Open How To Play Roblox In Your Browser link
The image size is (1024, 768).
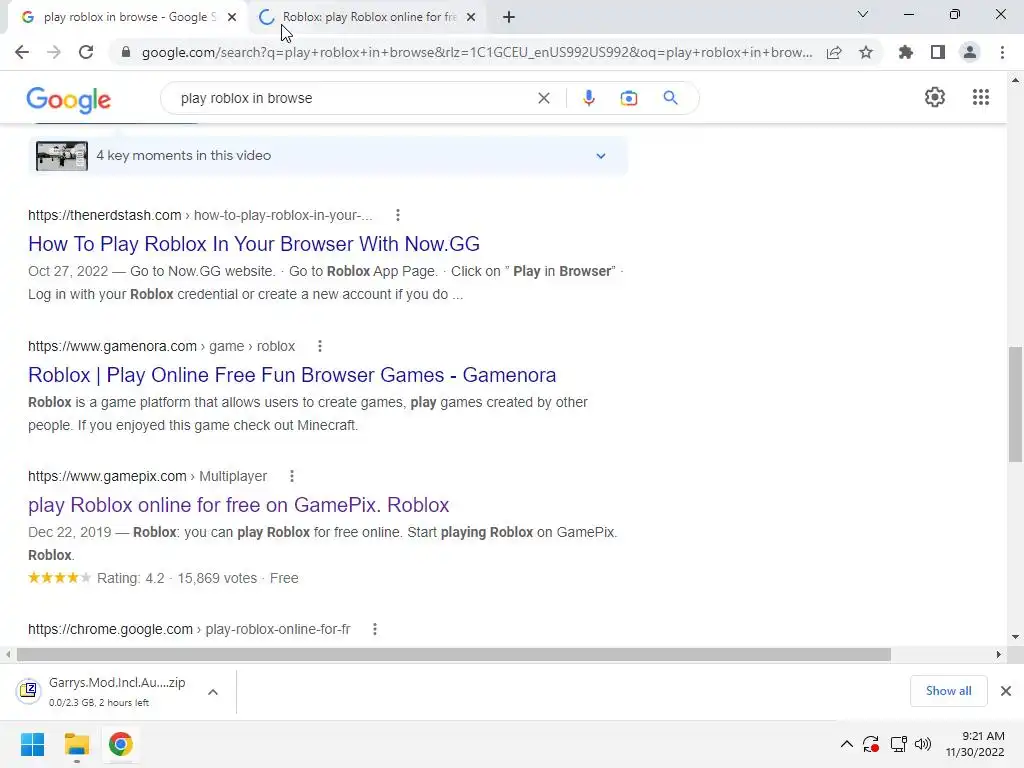[254, 244]
